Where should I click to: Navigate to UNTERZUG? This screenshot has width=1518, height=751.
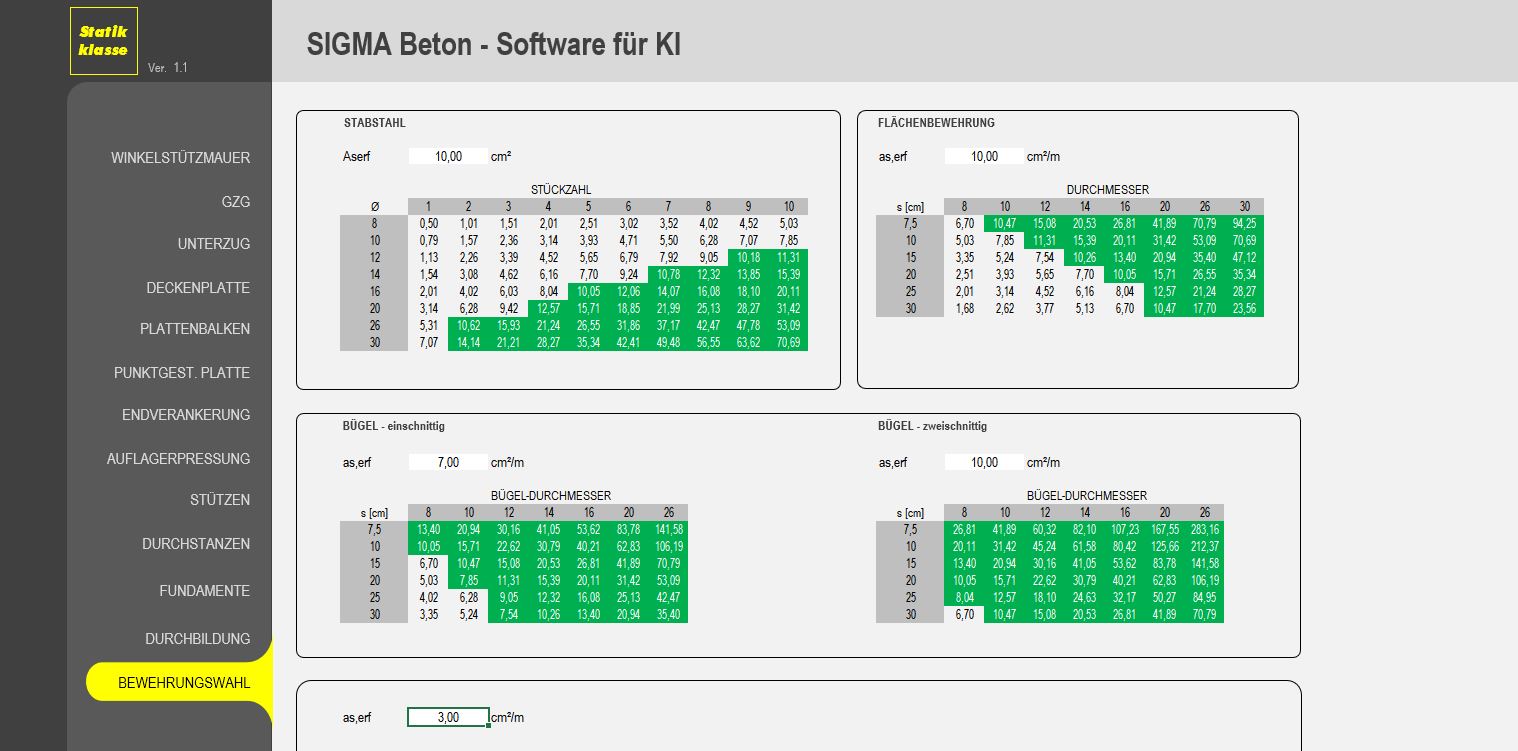click(213, 244)
